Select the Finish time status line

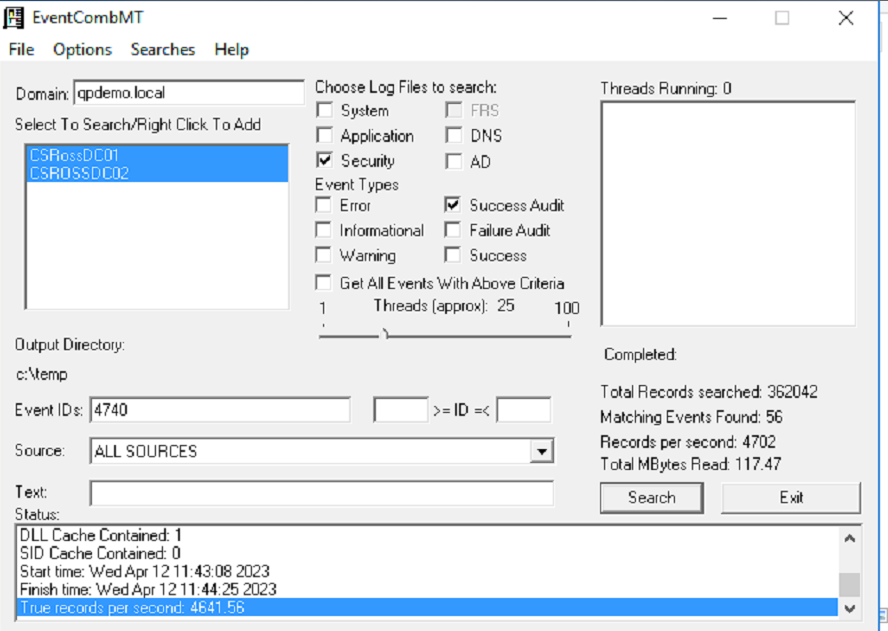(429, 589)
